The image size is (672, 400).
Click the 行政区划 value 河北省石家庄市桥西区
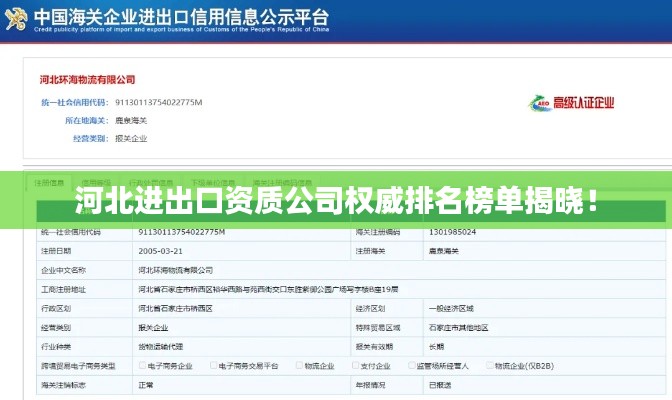pos(175,308)
